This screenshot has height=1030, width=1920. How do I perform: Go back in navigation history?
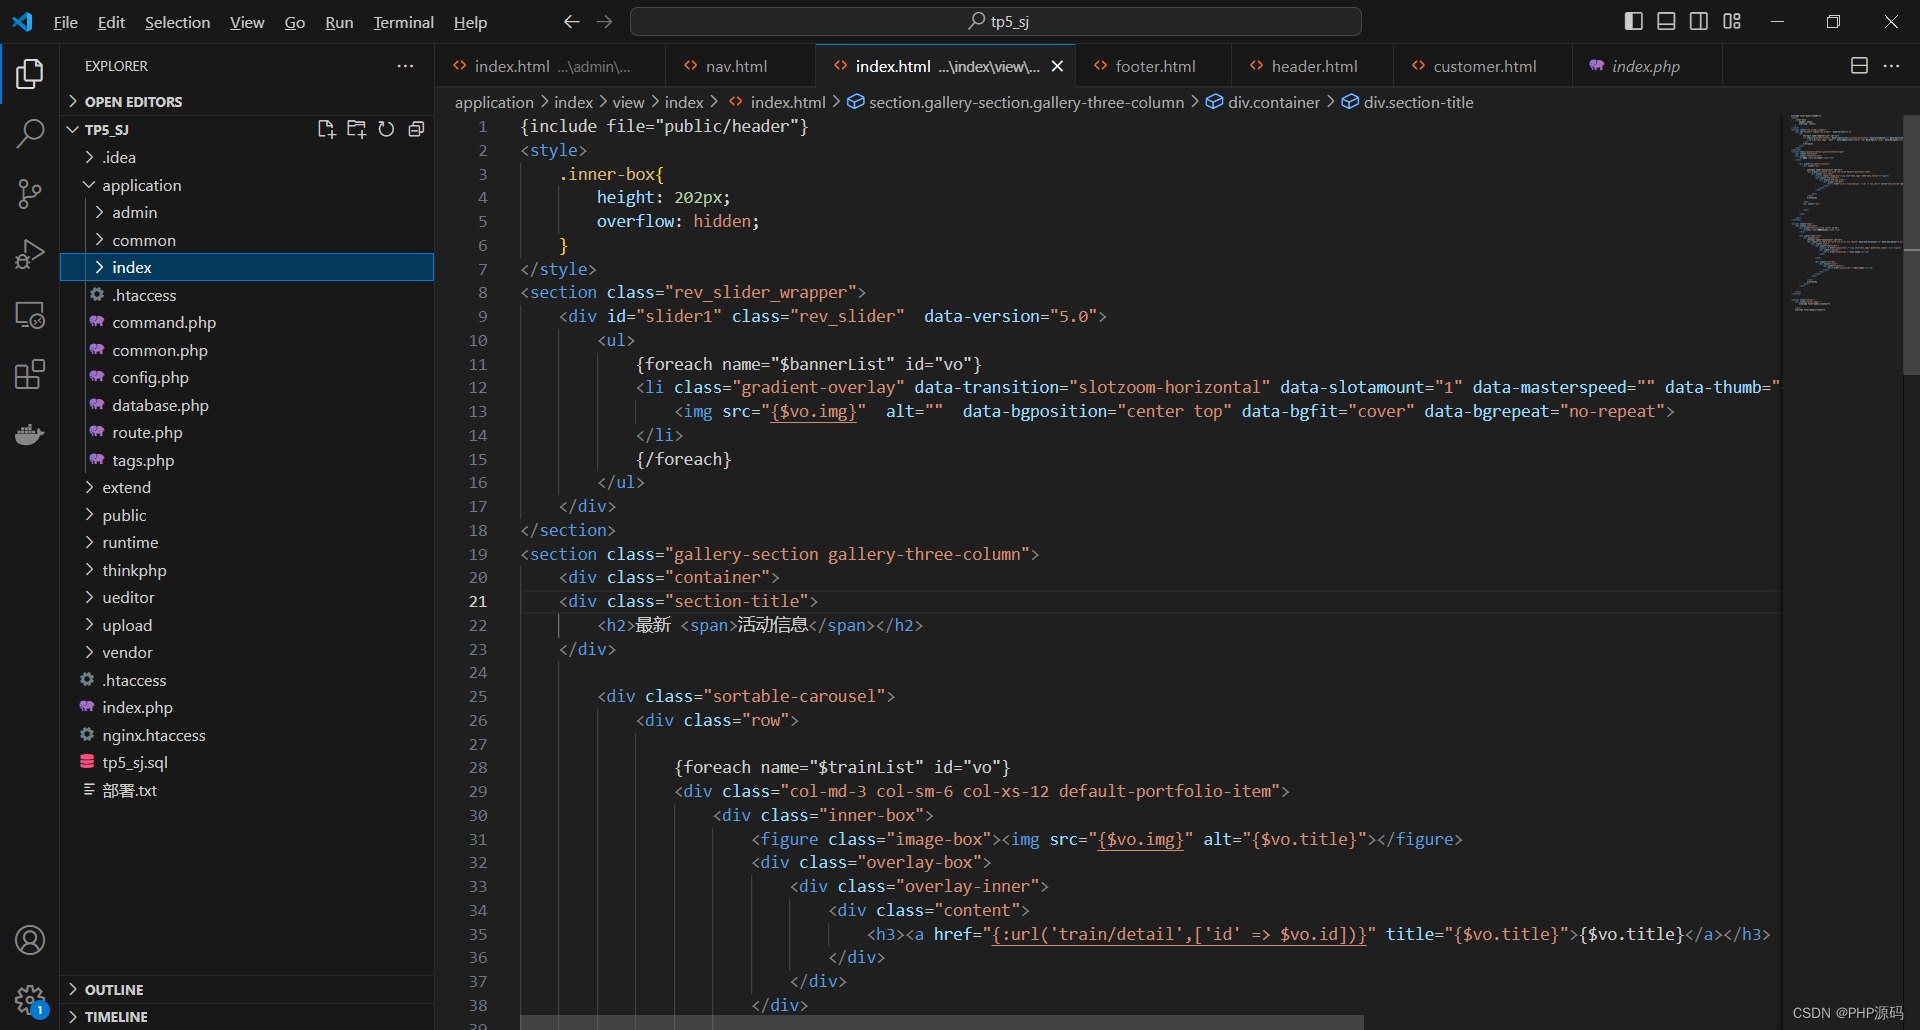point(571,21)
